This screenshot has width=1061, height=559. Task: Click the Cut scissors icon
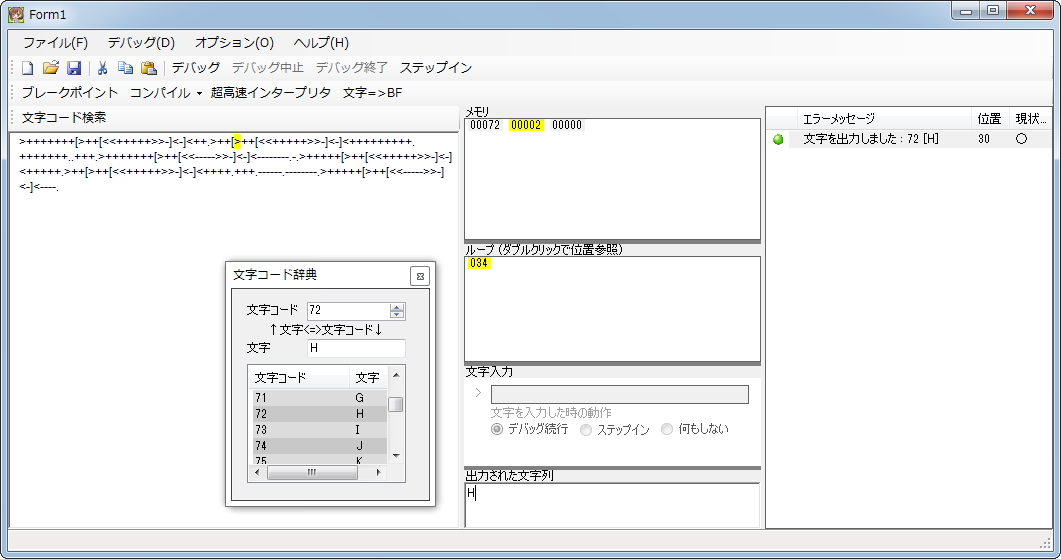(x=103, y=68)
